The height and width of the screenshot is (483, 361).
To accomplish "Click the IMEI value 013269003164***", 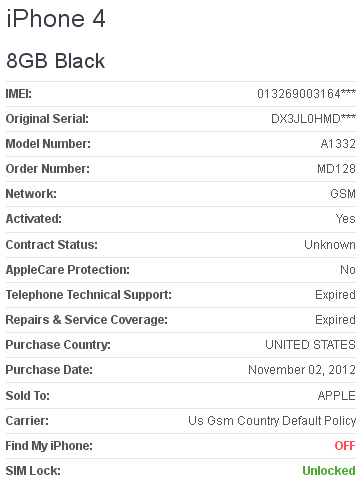I will [x=306, y=94].
